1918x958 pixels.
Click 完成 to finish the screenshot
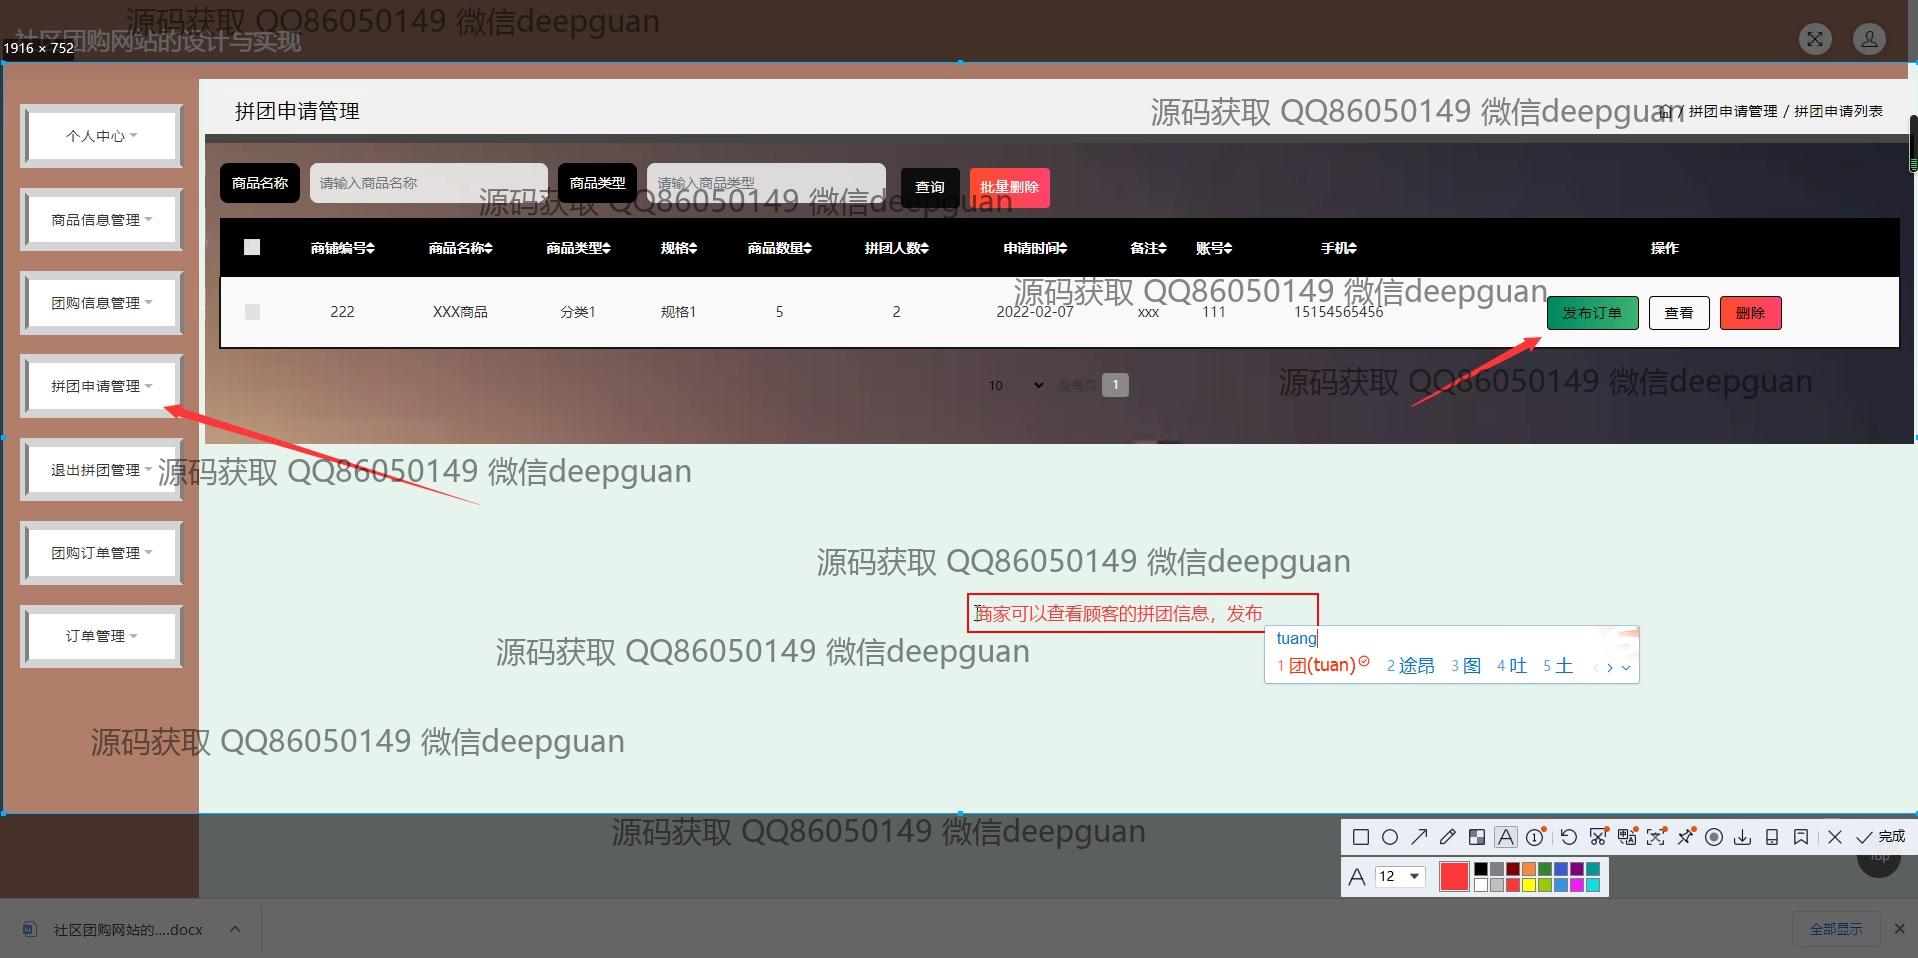coord(1881,837)
